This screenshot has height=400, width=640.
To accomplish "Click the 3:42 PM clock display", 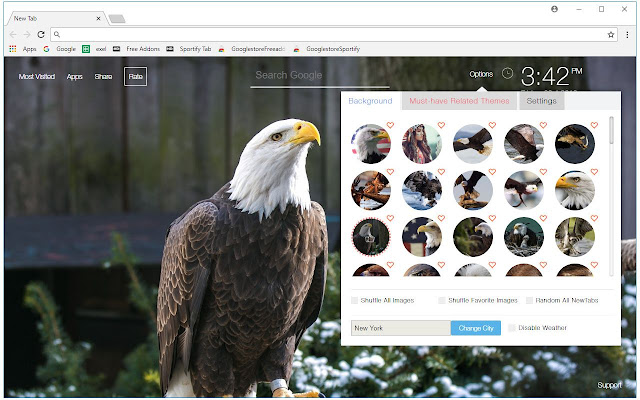I will [551, 76].
